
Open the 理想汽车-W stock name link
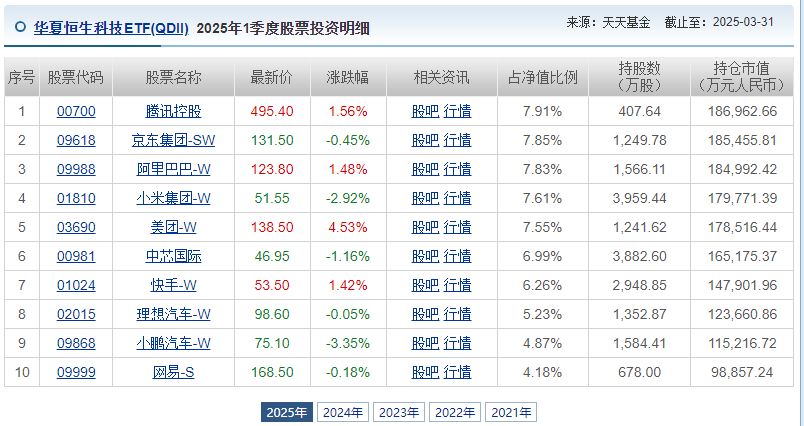(173, 314)
